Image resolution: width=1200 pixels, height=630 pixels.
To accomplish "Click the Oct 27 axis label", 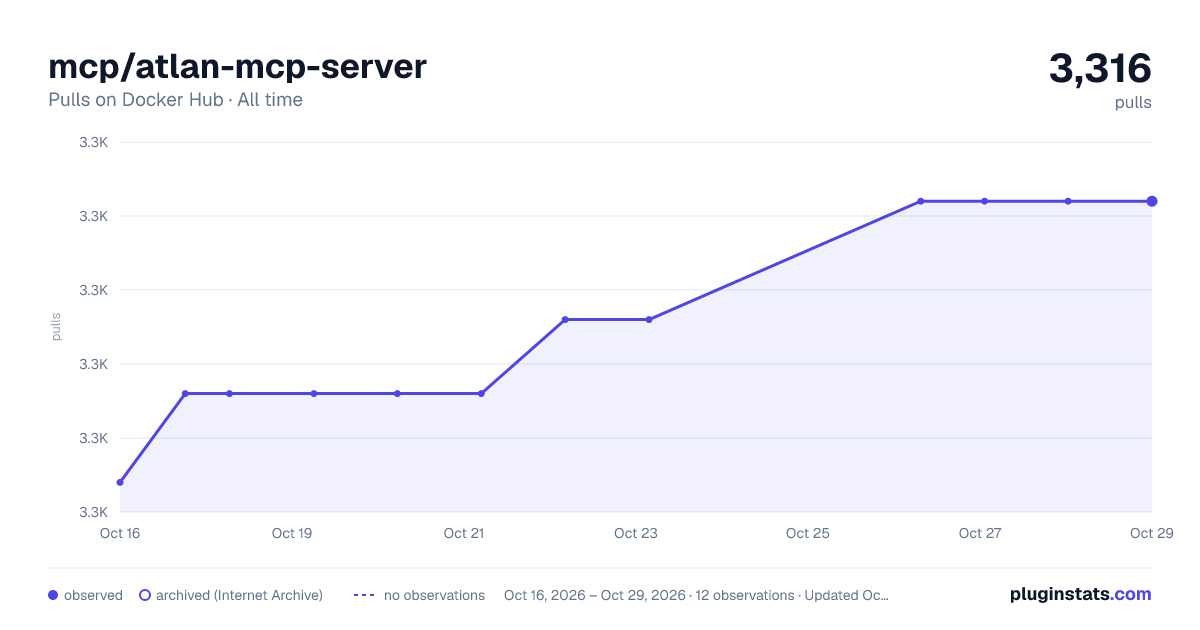I will [x=980, y=533].
